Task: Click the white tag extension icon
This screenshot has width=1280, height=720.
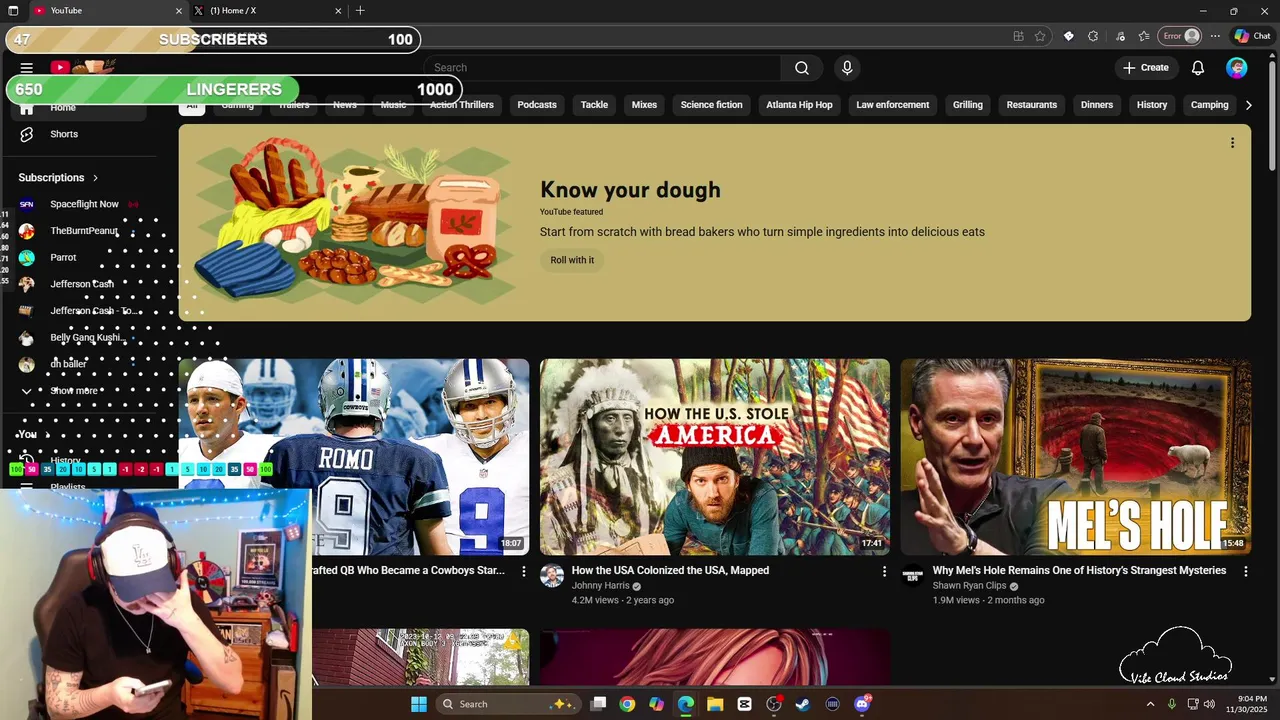Action: (x=1068, y=36)
